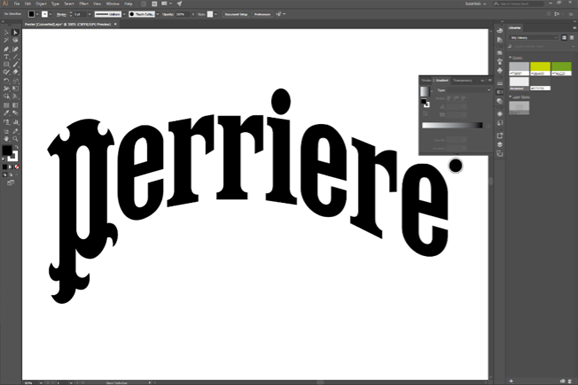Select the Hand tool

(6, 139)
